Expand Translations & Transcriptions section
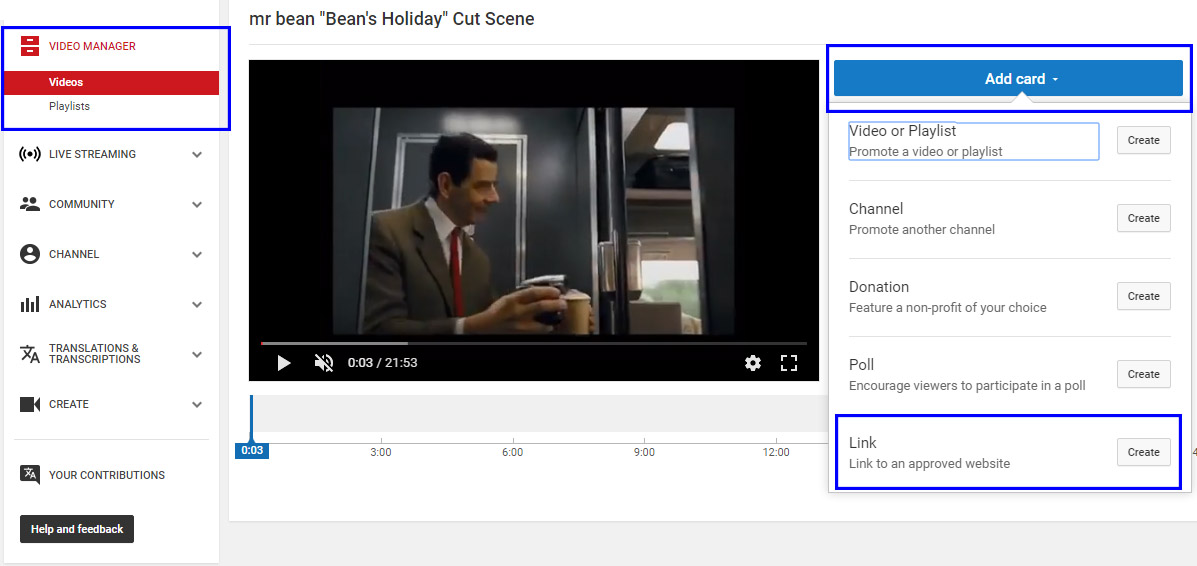1197x566 pixels. coord(197,354)
